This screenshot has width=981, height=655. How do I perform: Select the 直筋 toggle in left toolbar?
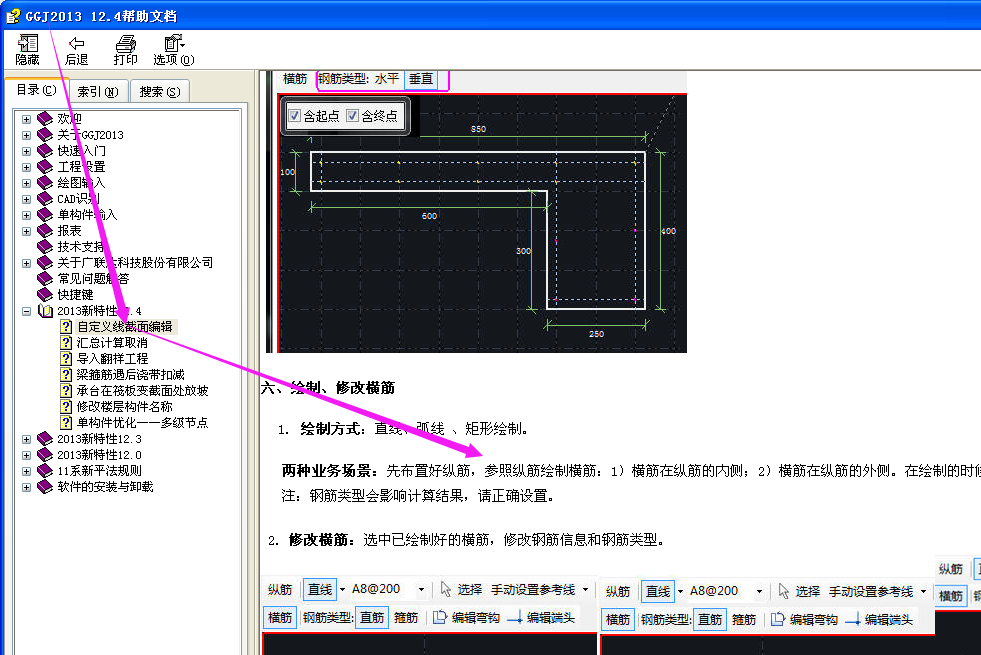coord(372,617)
